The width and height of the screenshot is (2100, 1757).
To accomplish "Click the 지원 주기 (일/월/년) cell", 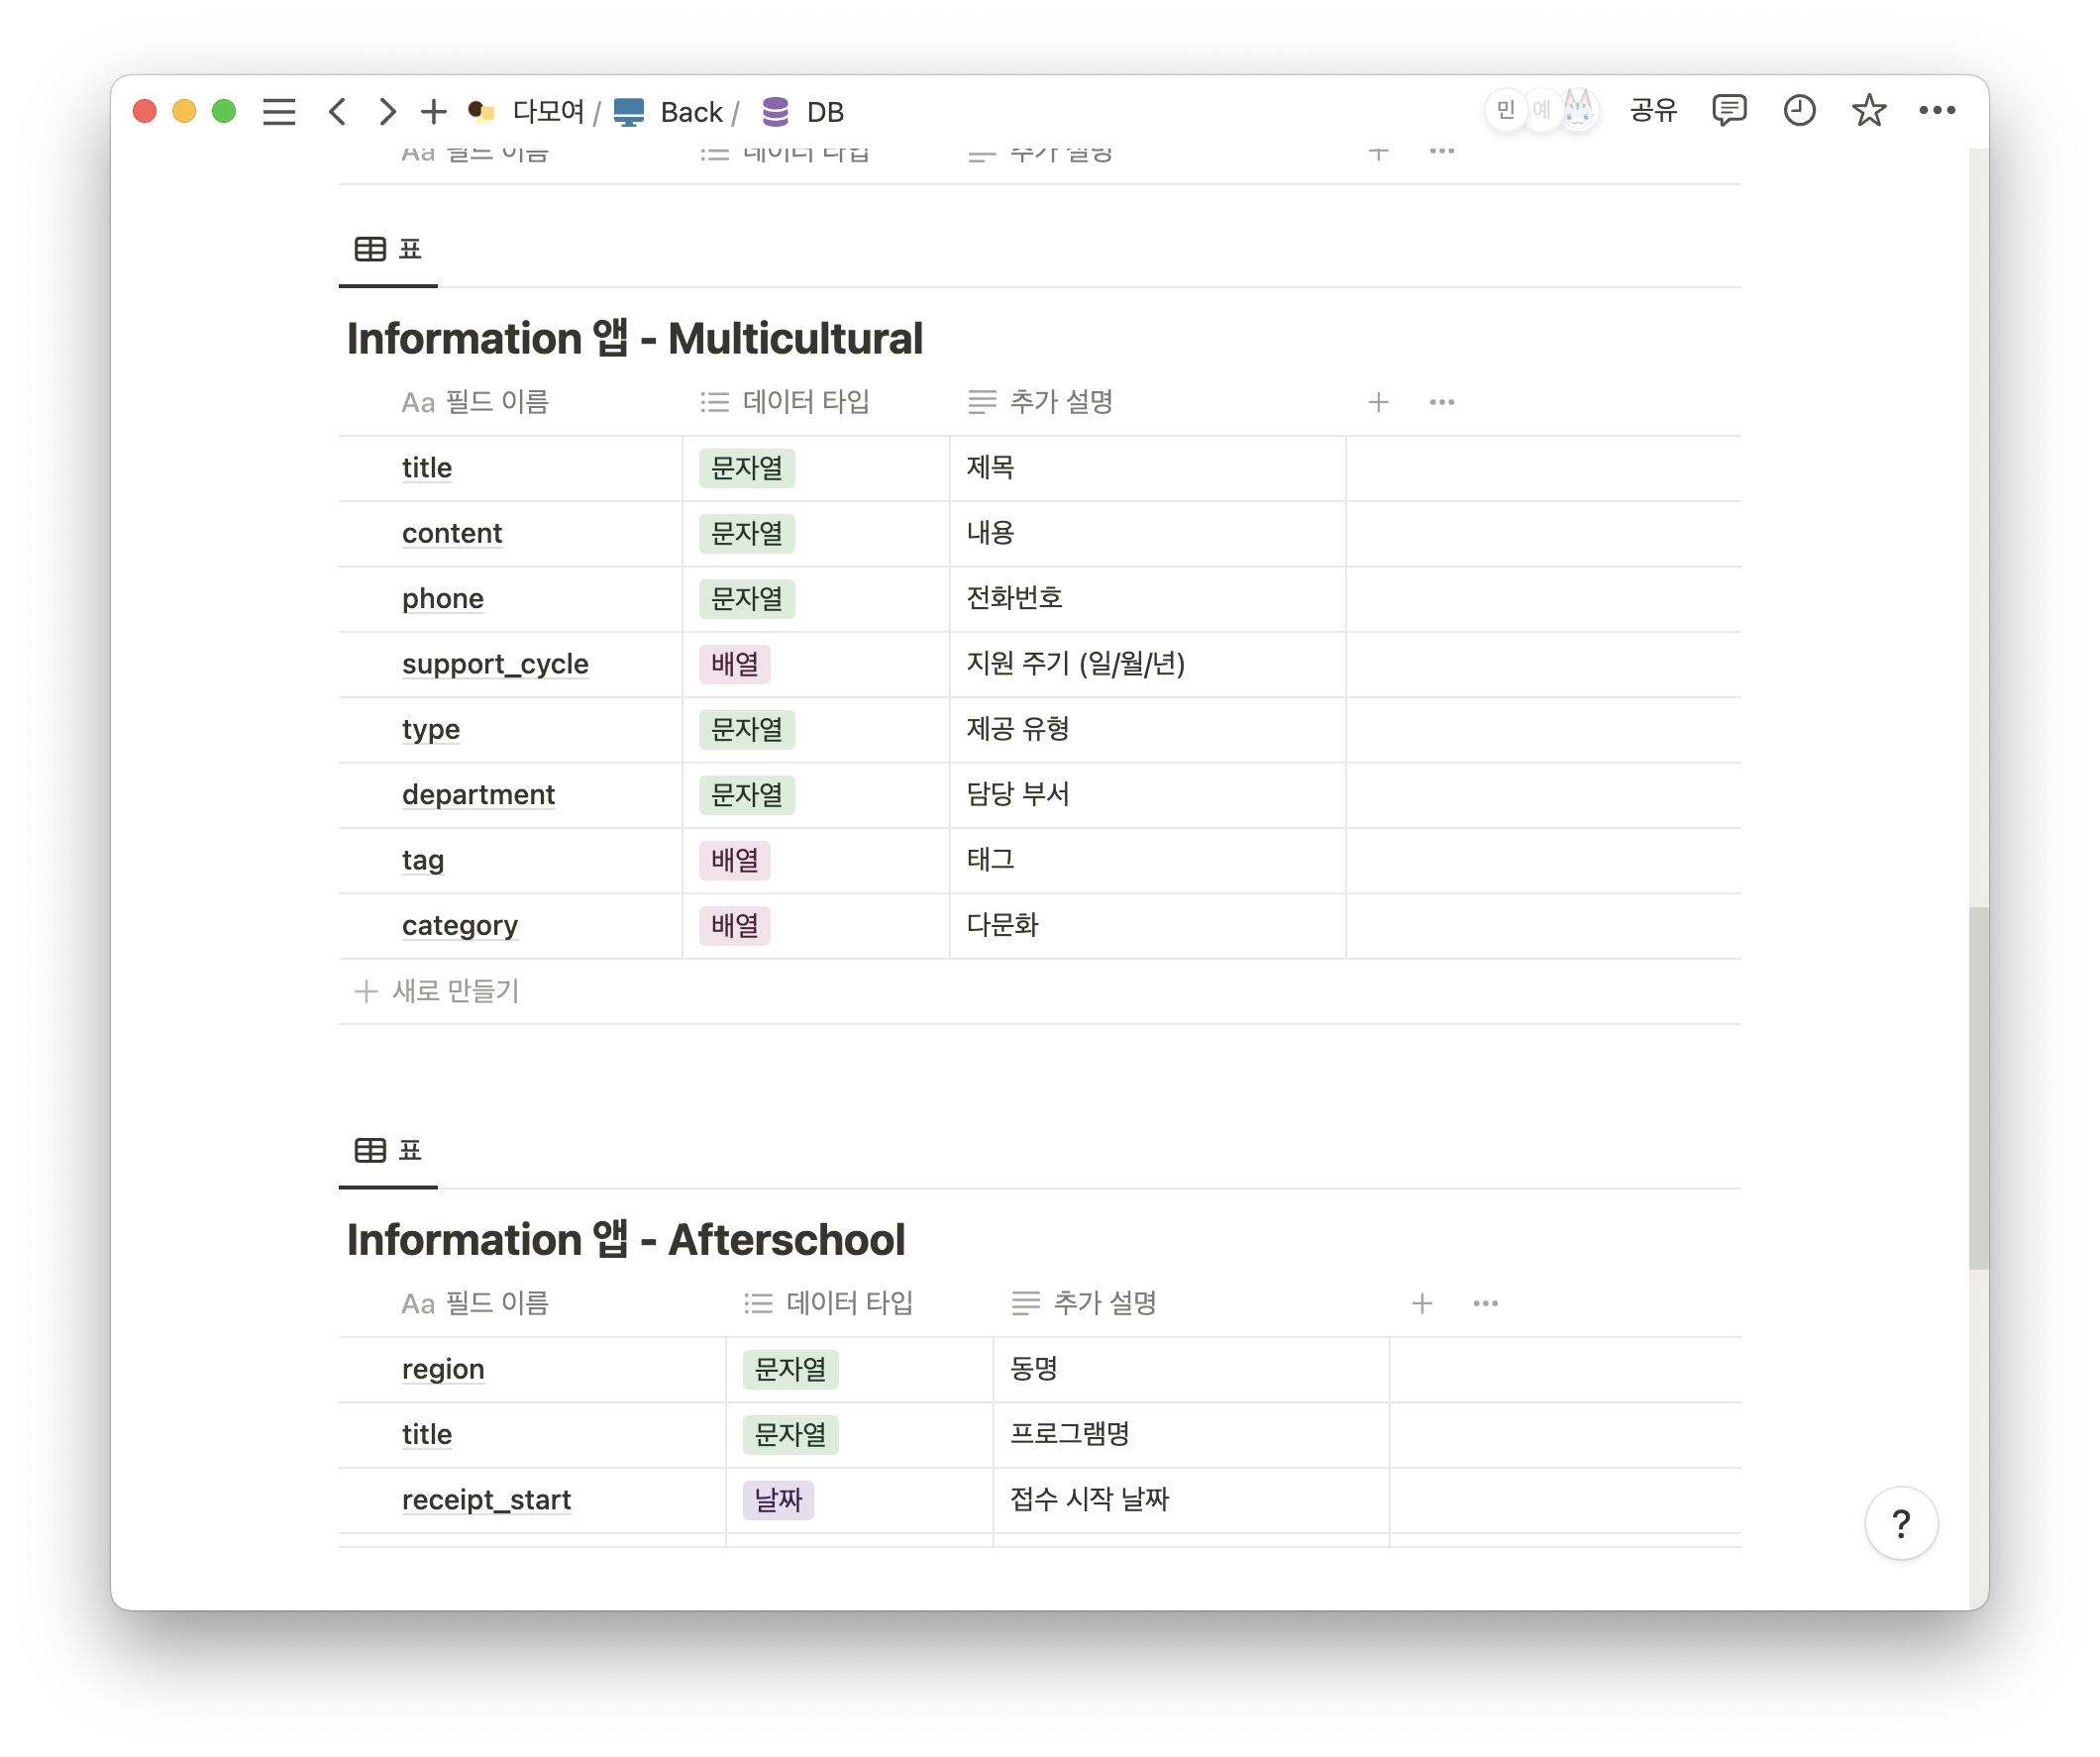I will [1148, 664].
